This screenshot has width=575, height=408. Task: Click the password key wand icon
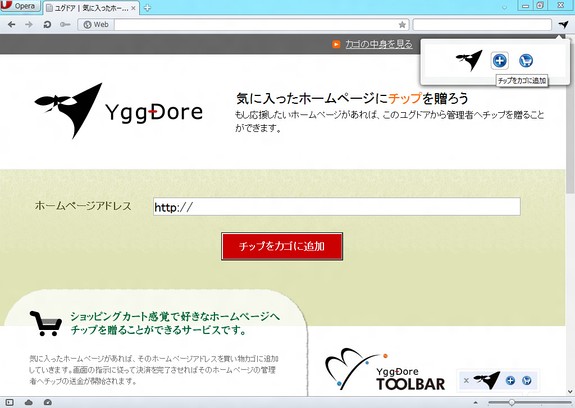point(65,25)
